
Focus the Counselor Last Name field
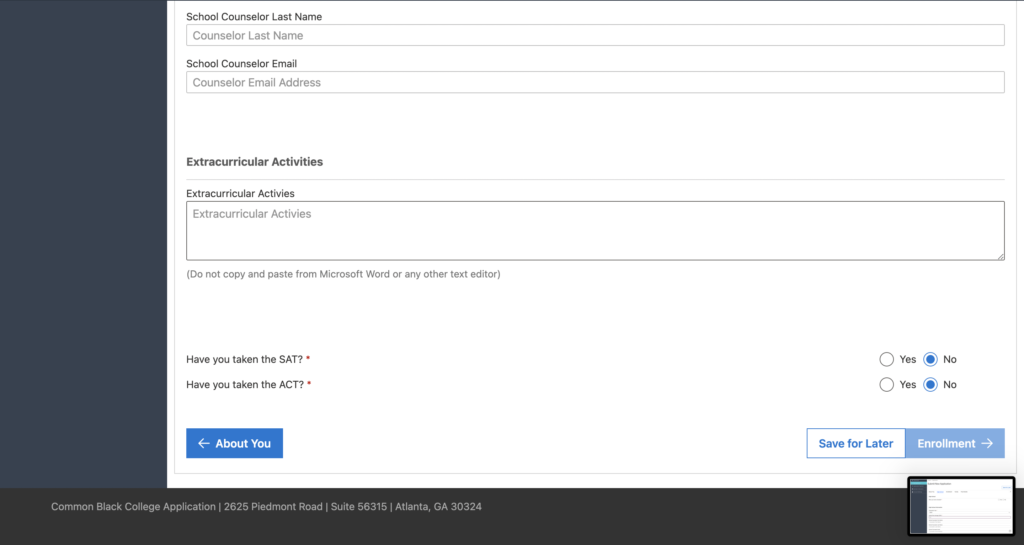pyautogui.click(x=595, y=35)
